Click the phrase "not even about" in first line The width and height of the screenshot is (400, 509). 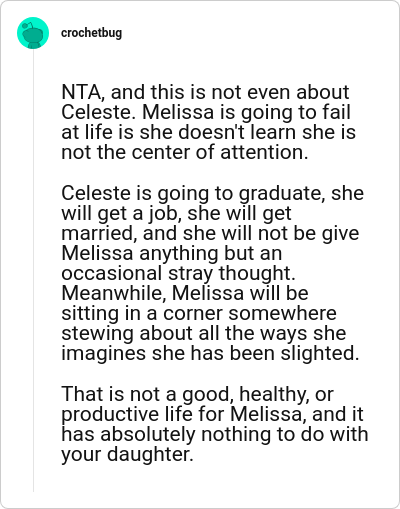280,92
